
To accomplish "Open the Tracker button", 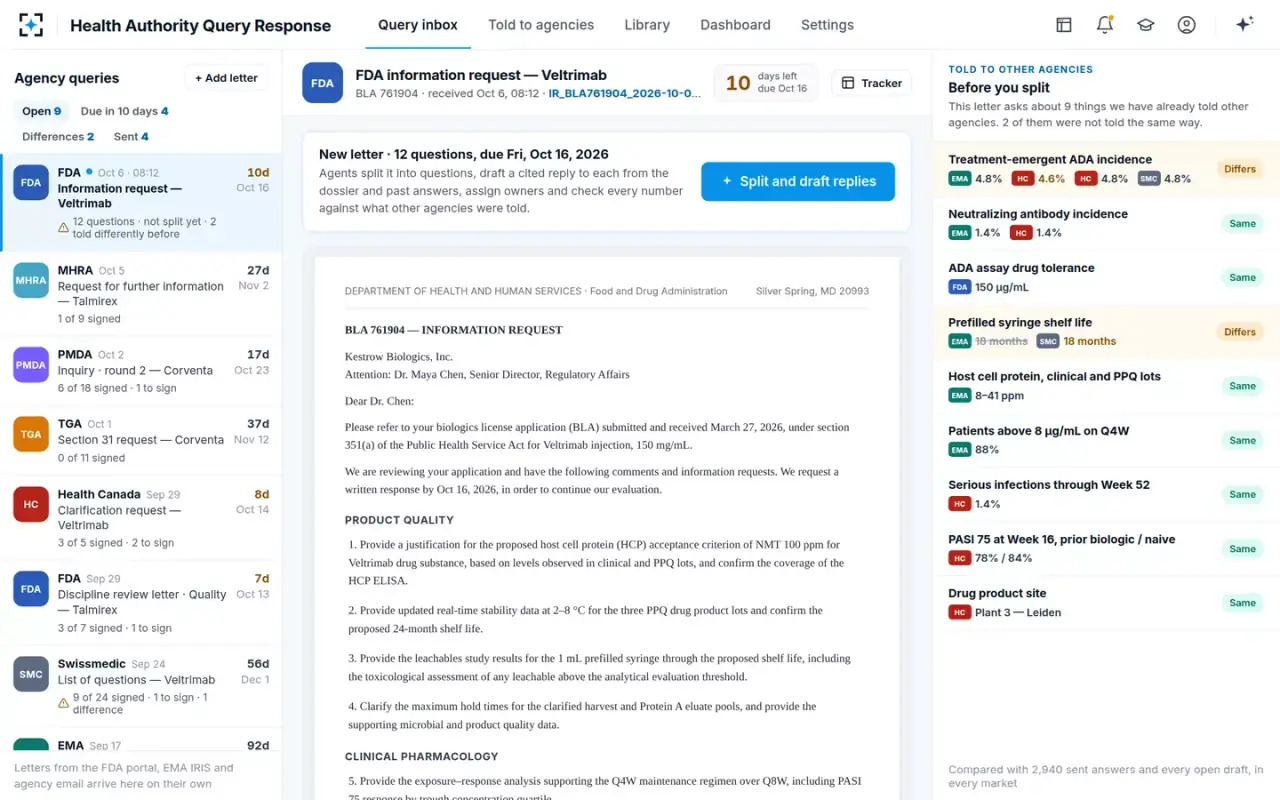I will (871, 83).
